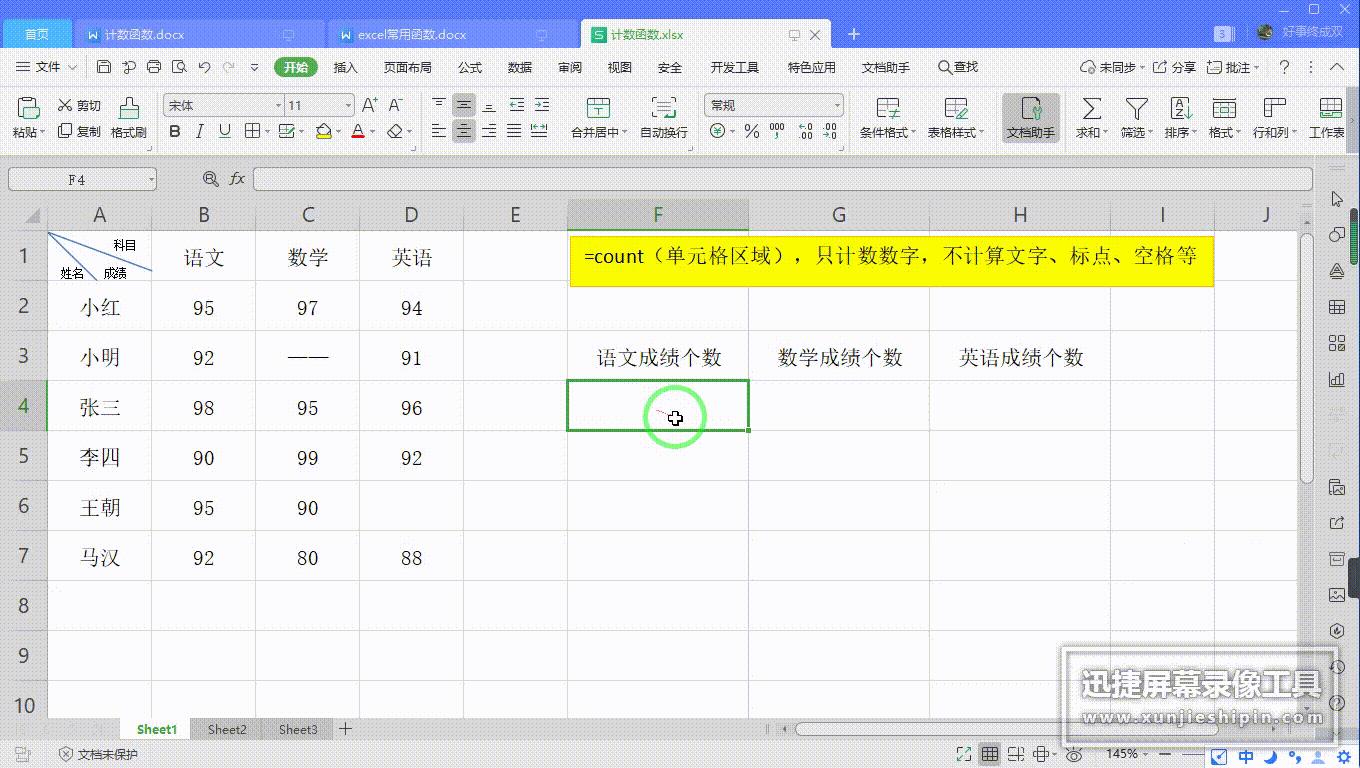Open the red font color A swatch
Viewport: 1360px width, 768px height.
(358, 131)
